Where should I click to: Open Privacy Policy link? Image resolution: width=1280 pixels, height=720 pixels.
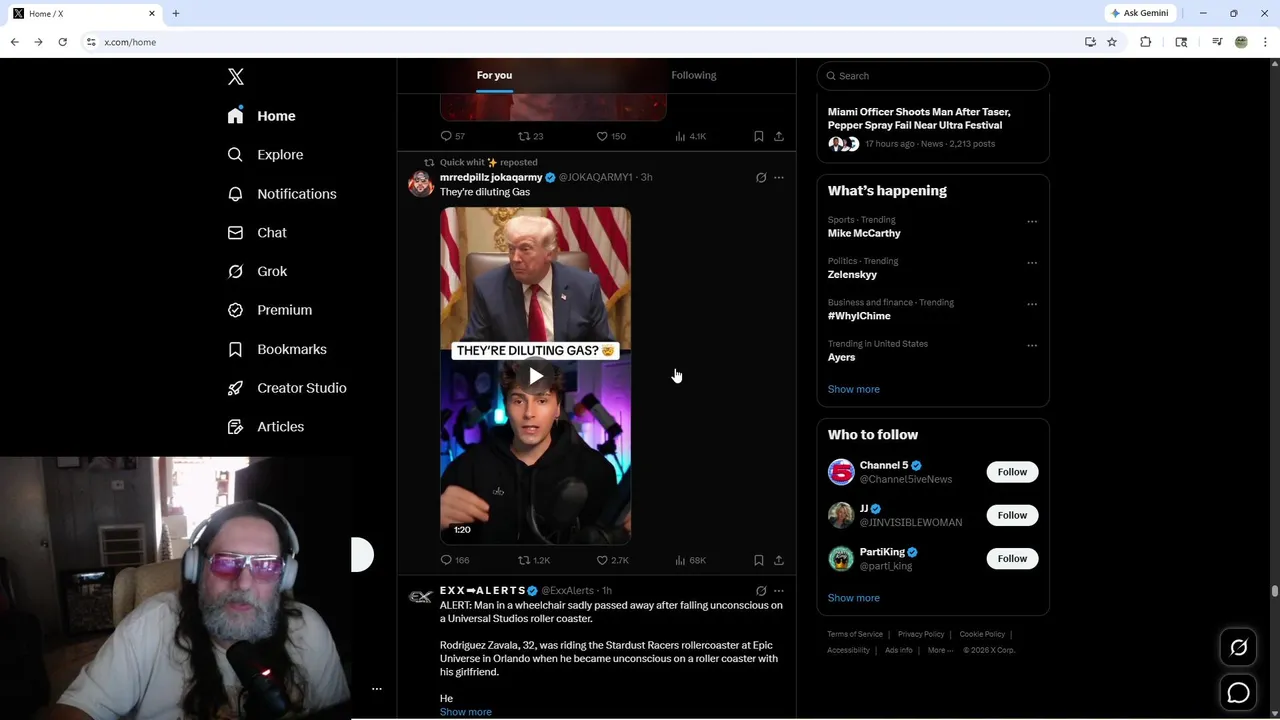tap(921, 634)
